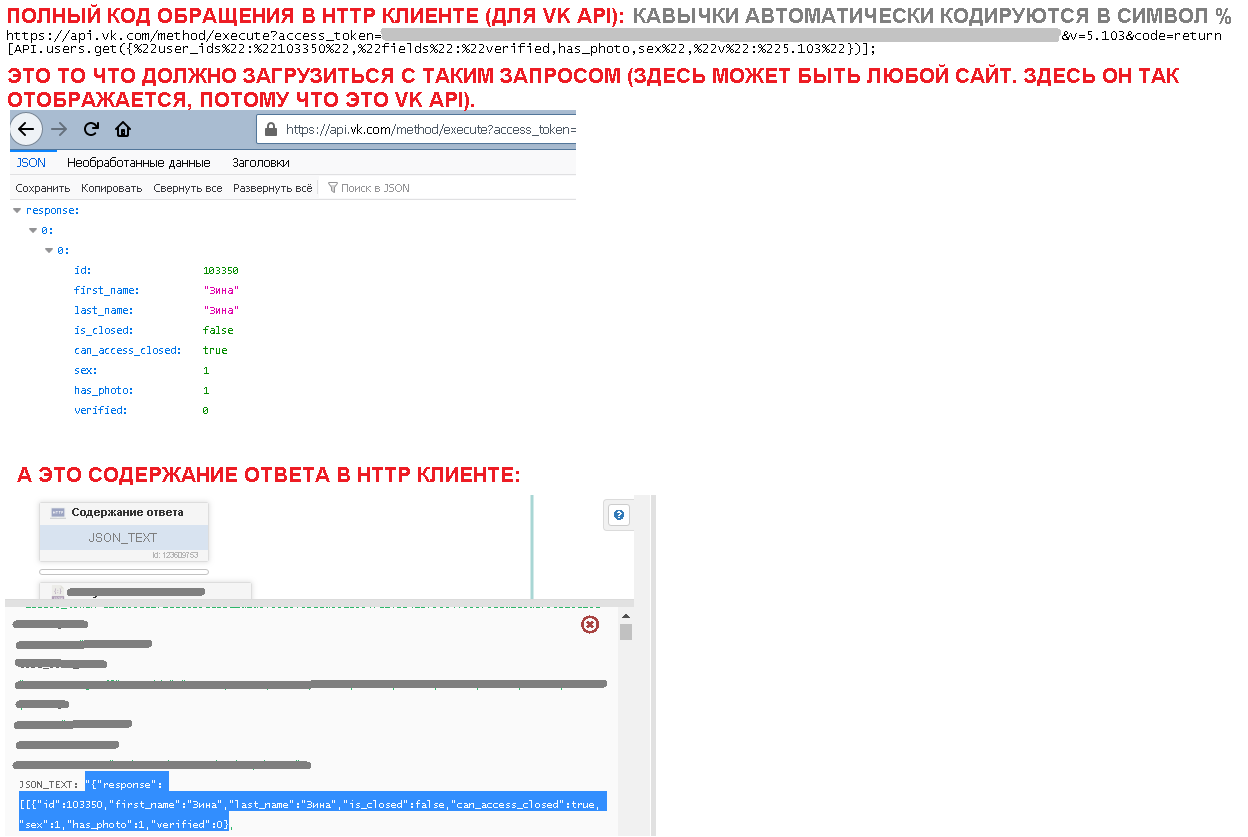1248x837 pixels.
Task: Select the JSON_TEXT variable in the block
Action: click(x=123, y=538)
